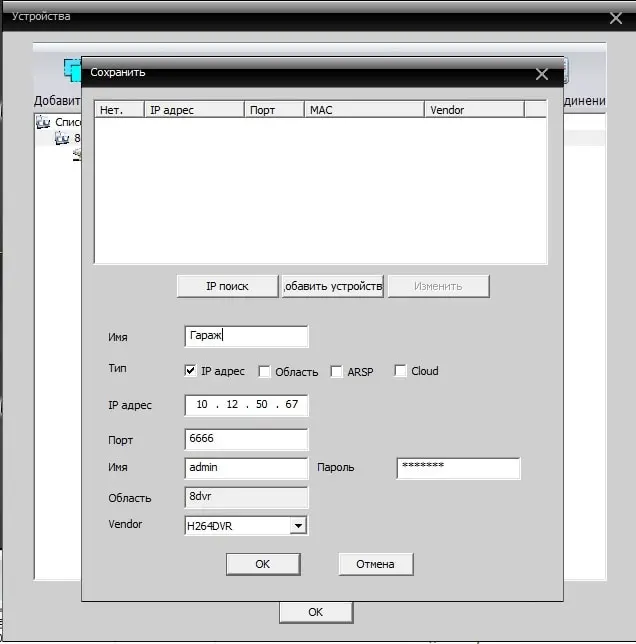
Task: Check the Cloud connection type box
Action: pos(401,371)
